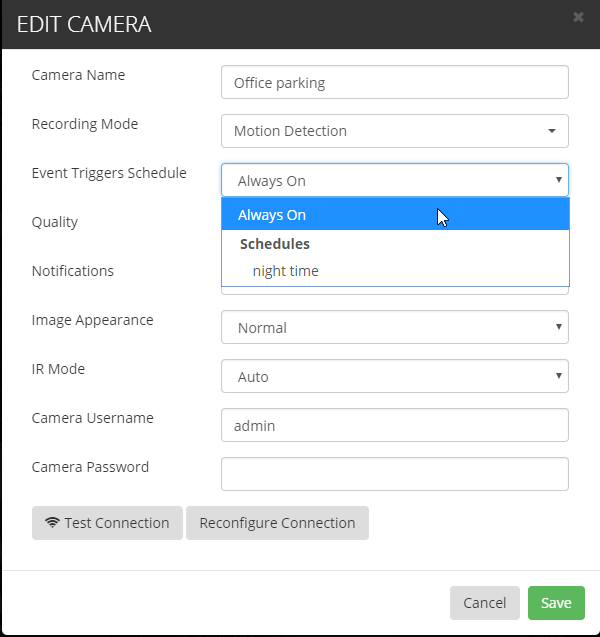600x637 pixels.
Task: Focus the Camera Name text field
Action: click(394, 83)
